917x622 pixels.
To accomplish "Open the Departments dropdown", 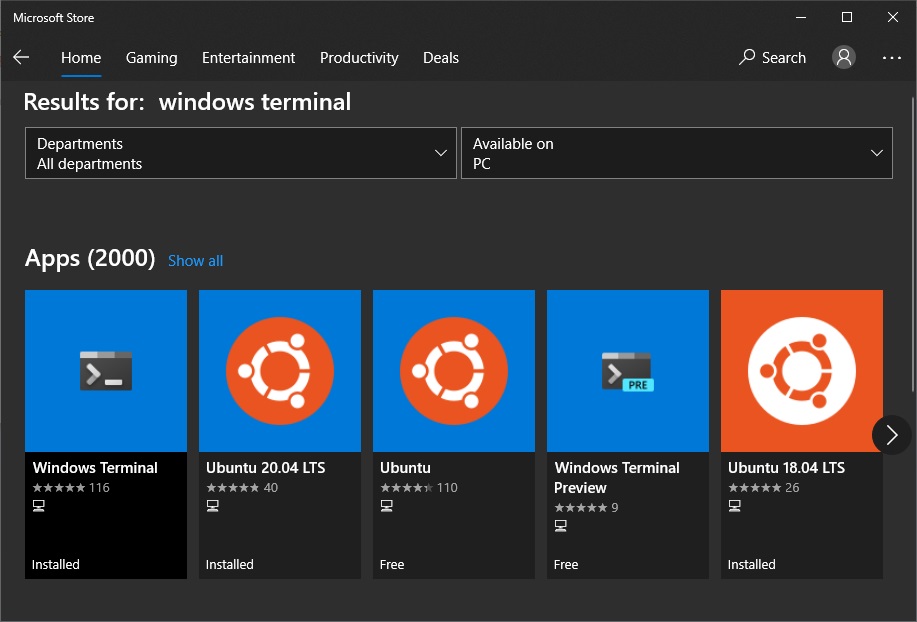I will click(241, 153).
